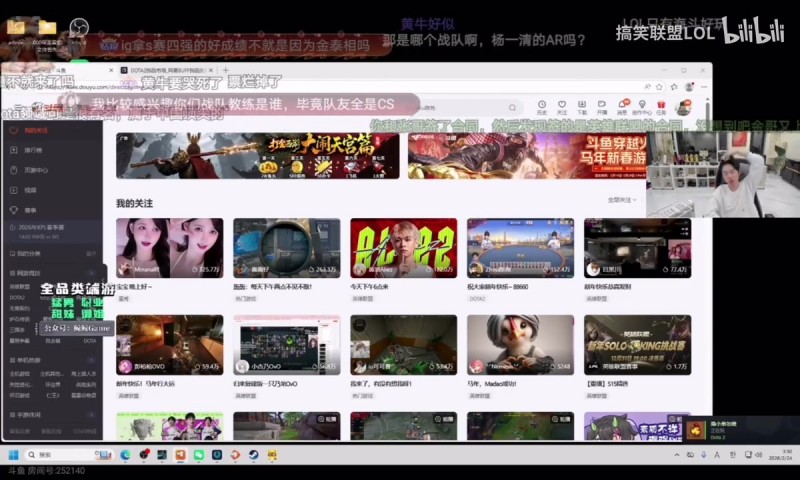The height and width of the screenshot is (480, 800).
Task: Open the 历史 history clock icon
Action: pyautogui.click(x=542, y=105)
